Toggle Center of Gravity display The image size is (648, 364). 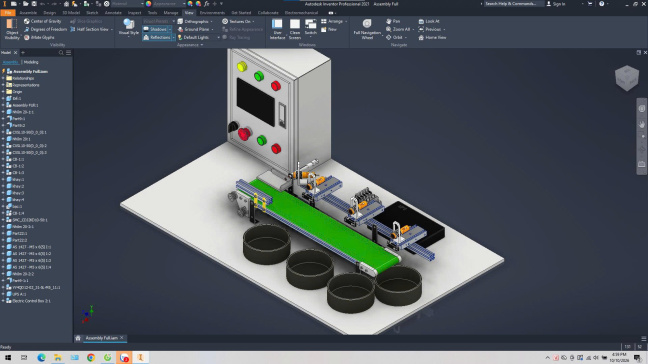pos(42,21)
